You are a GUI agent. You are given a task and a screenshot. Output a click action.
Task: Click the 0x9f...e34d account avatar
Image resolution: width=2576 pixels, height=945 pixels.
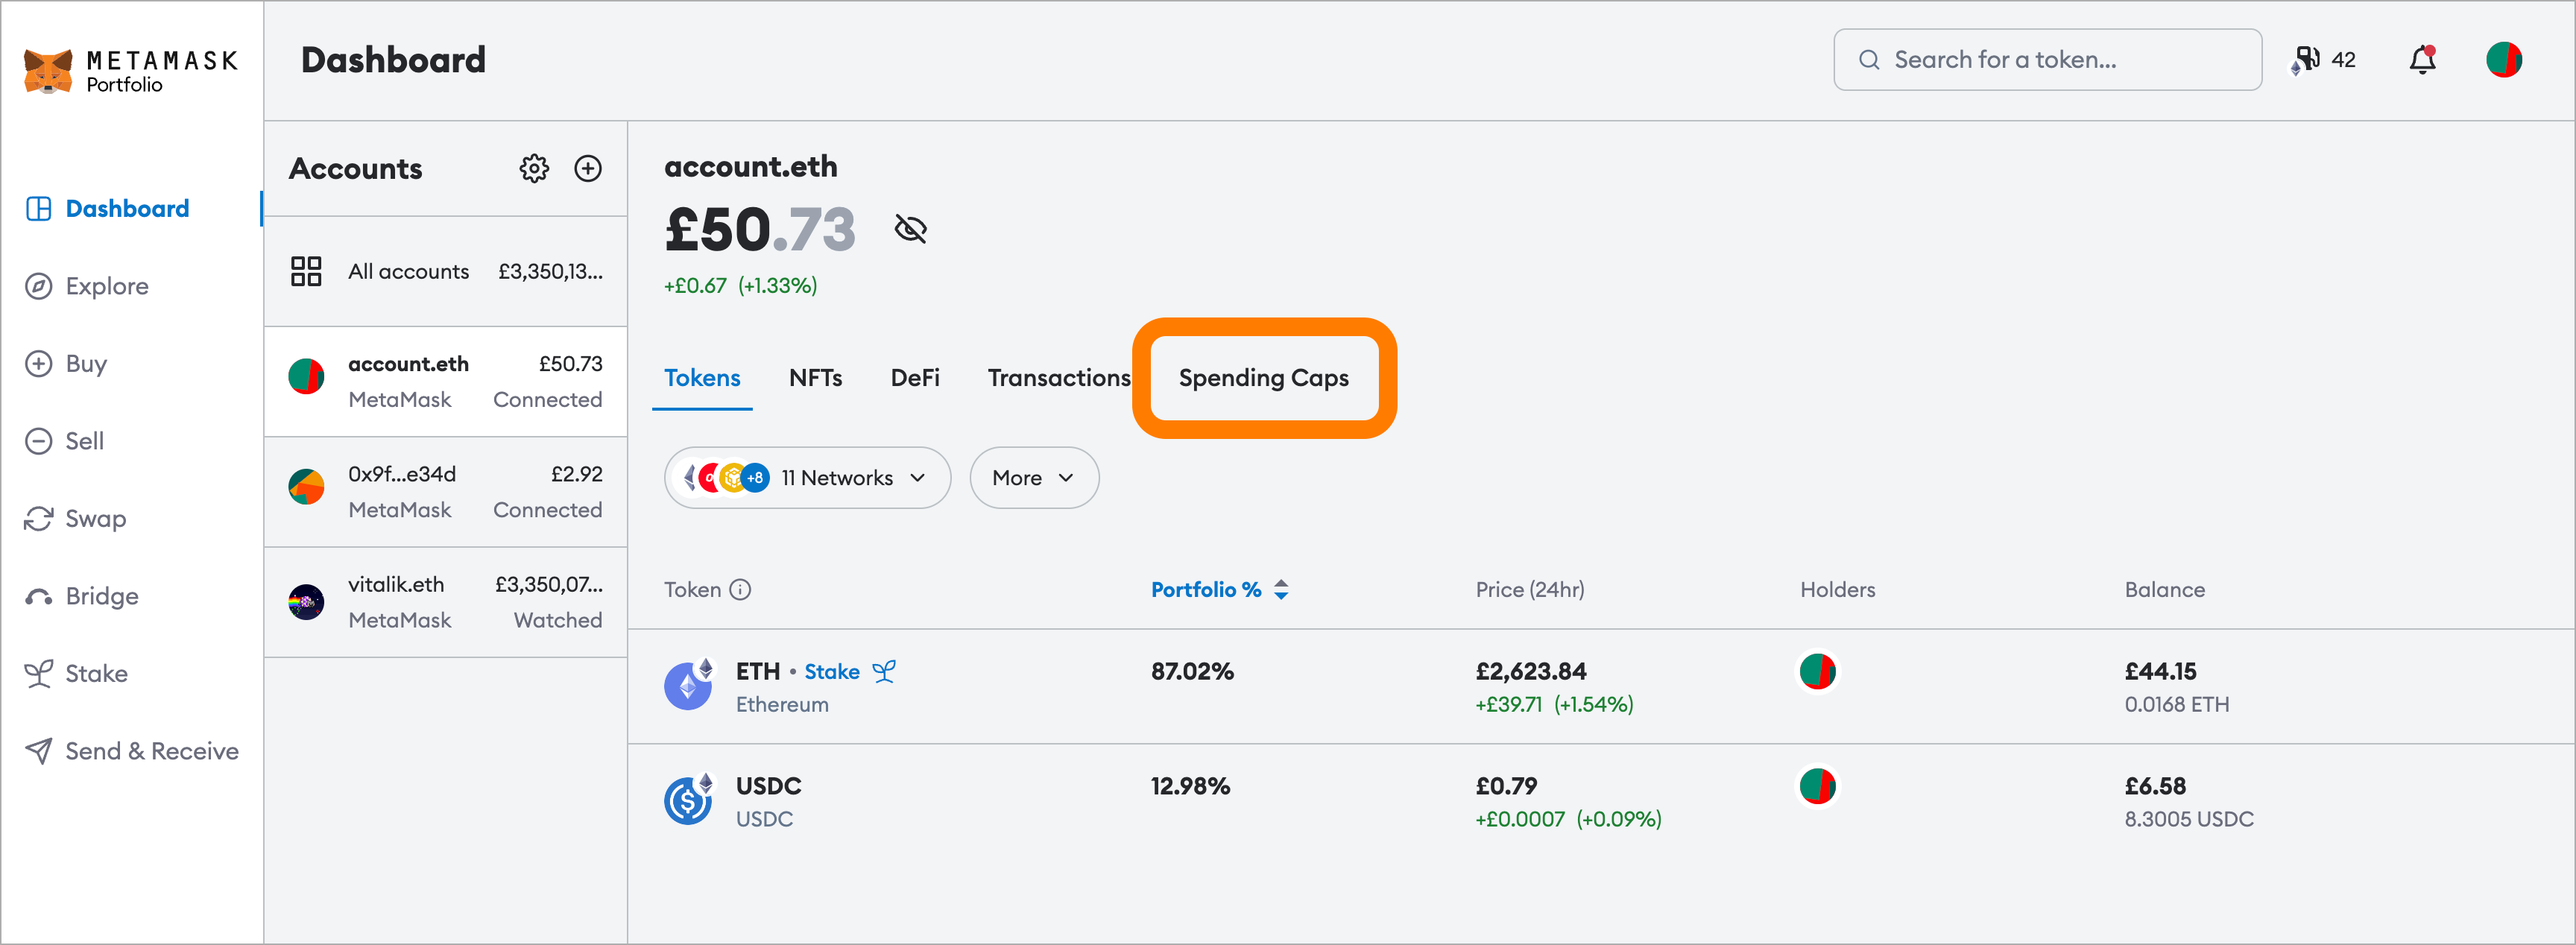click(306, 487)
